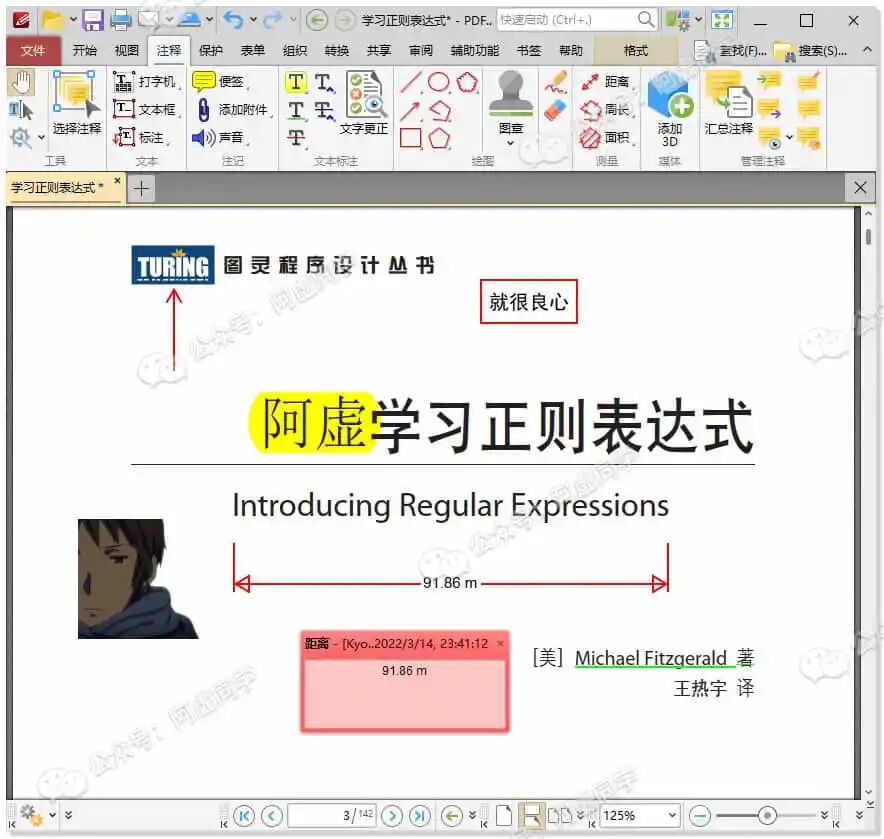Viewport: 884px width, 839px height.
Task: Close the red 距离 measurement popup note
Action: click(x=501, y=643)
